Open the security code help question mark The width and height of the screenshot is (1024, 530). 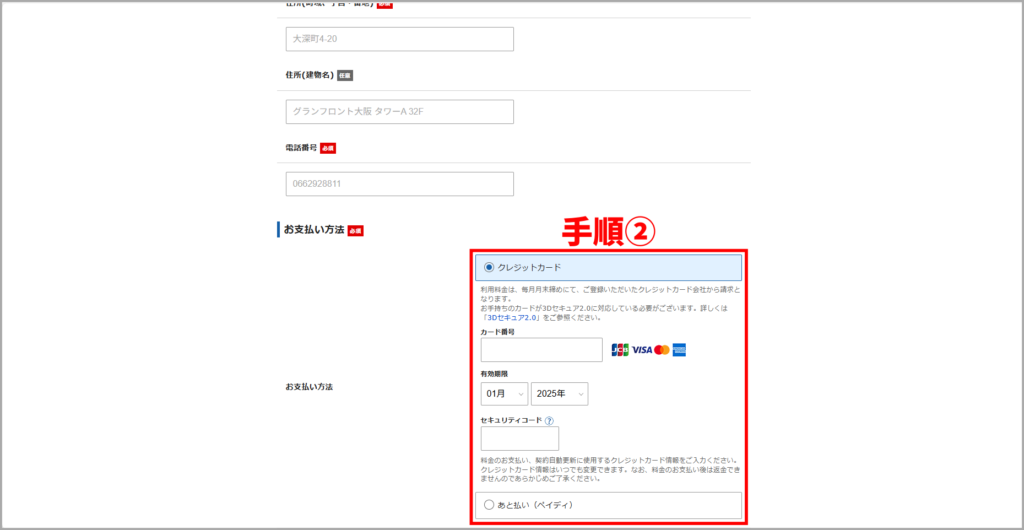pos(550,421)
